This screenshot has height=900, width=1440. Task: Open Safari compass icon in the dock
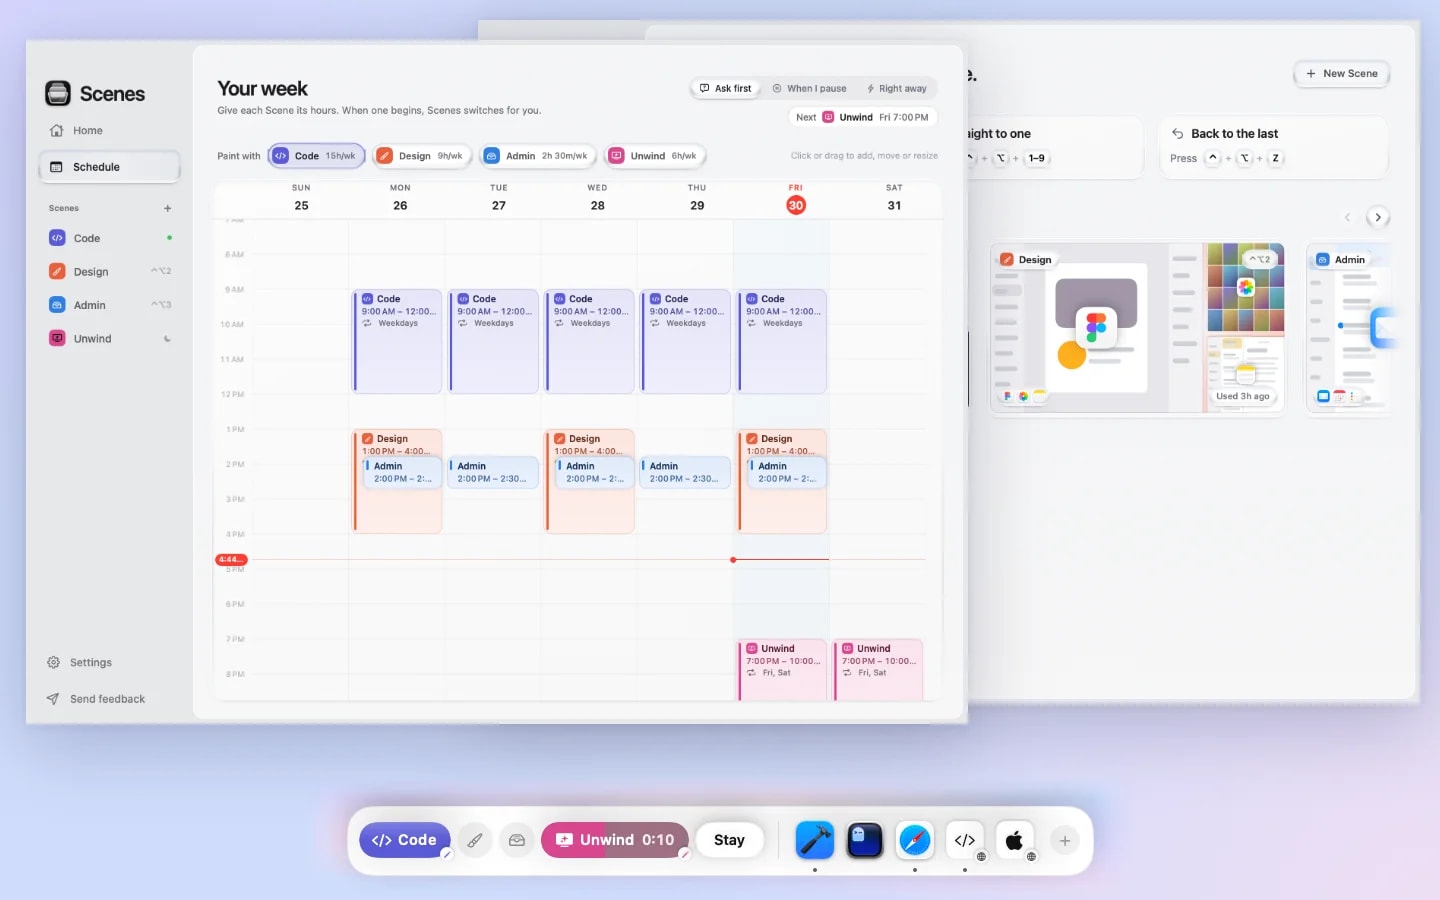pyautogui.click(x=915, y=840)
